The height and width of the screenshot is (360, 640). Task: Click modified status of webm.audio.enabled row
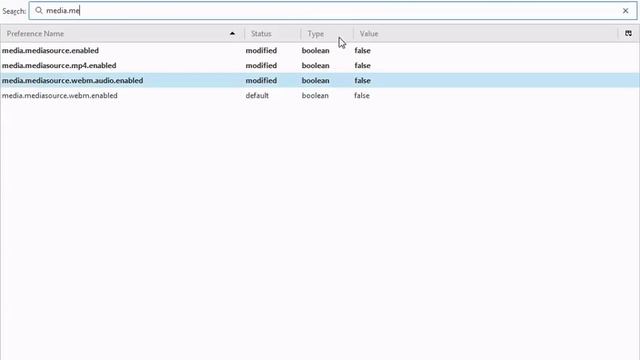[x=261, y=81]
